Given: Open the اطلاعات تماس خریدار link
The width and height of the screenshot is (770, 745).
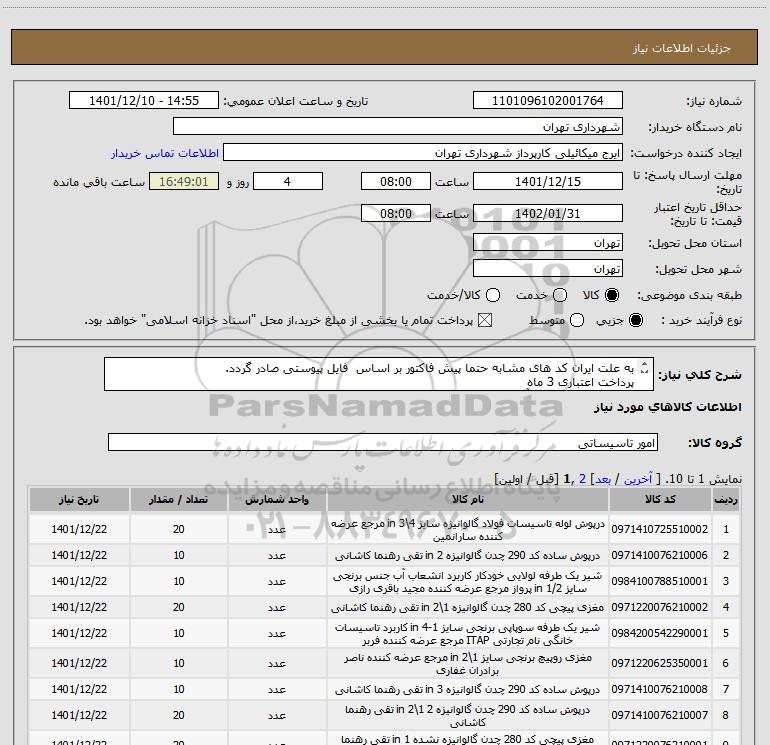Looking at the screenshot, I should (165, 153).
